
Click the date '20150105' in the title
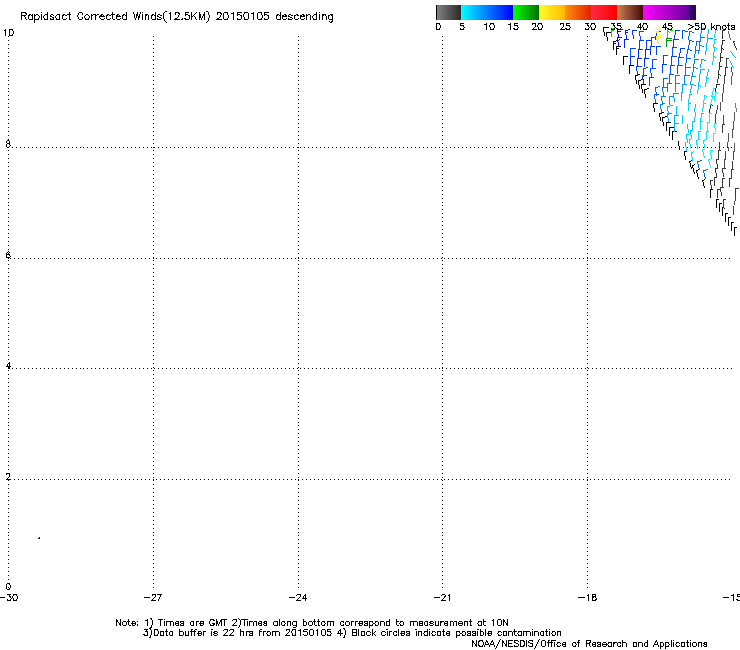pos(243,17)
